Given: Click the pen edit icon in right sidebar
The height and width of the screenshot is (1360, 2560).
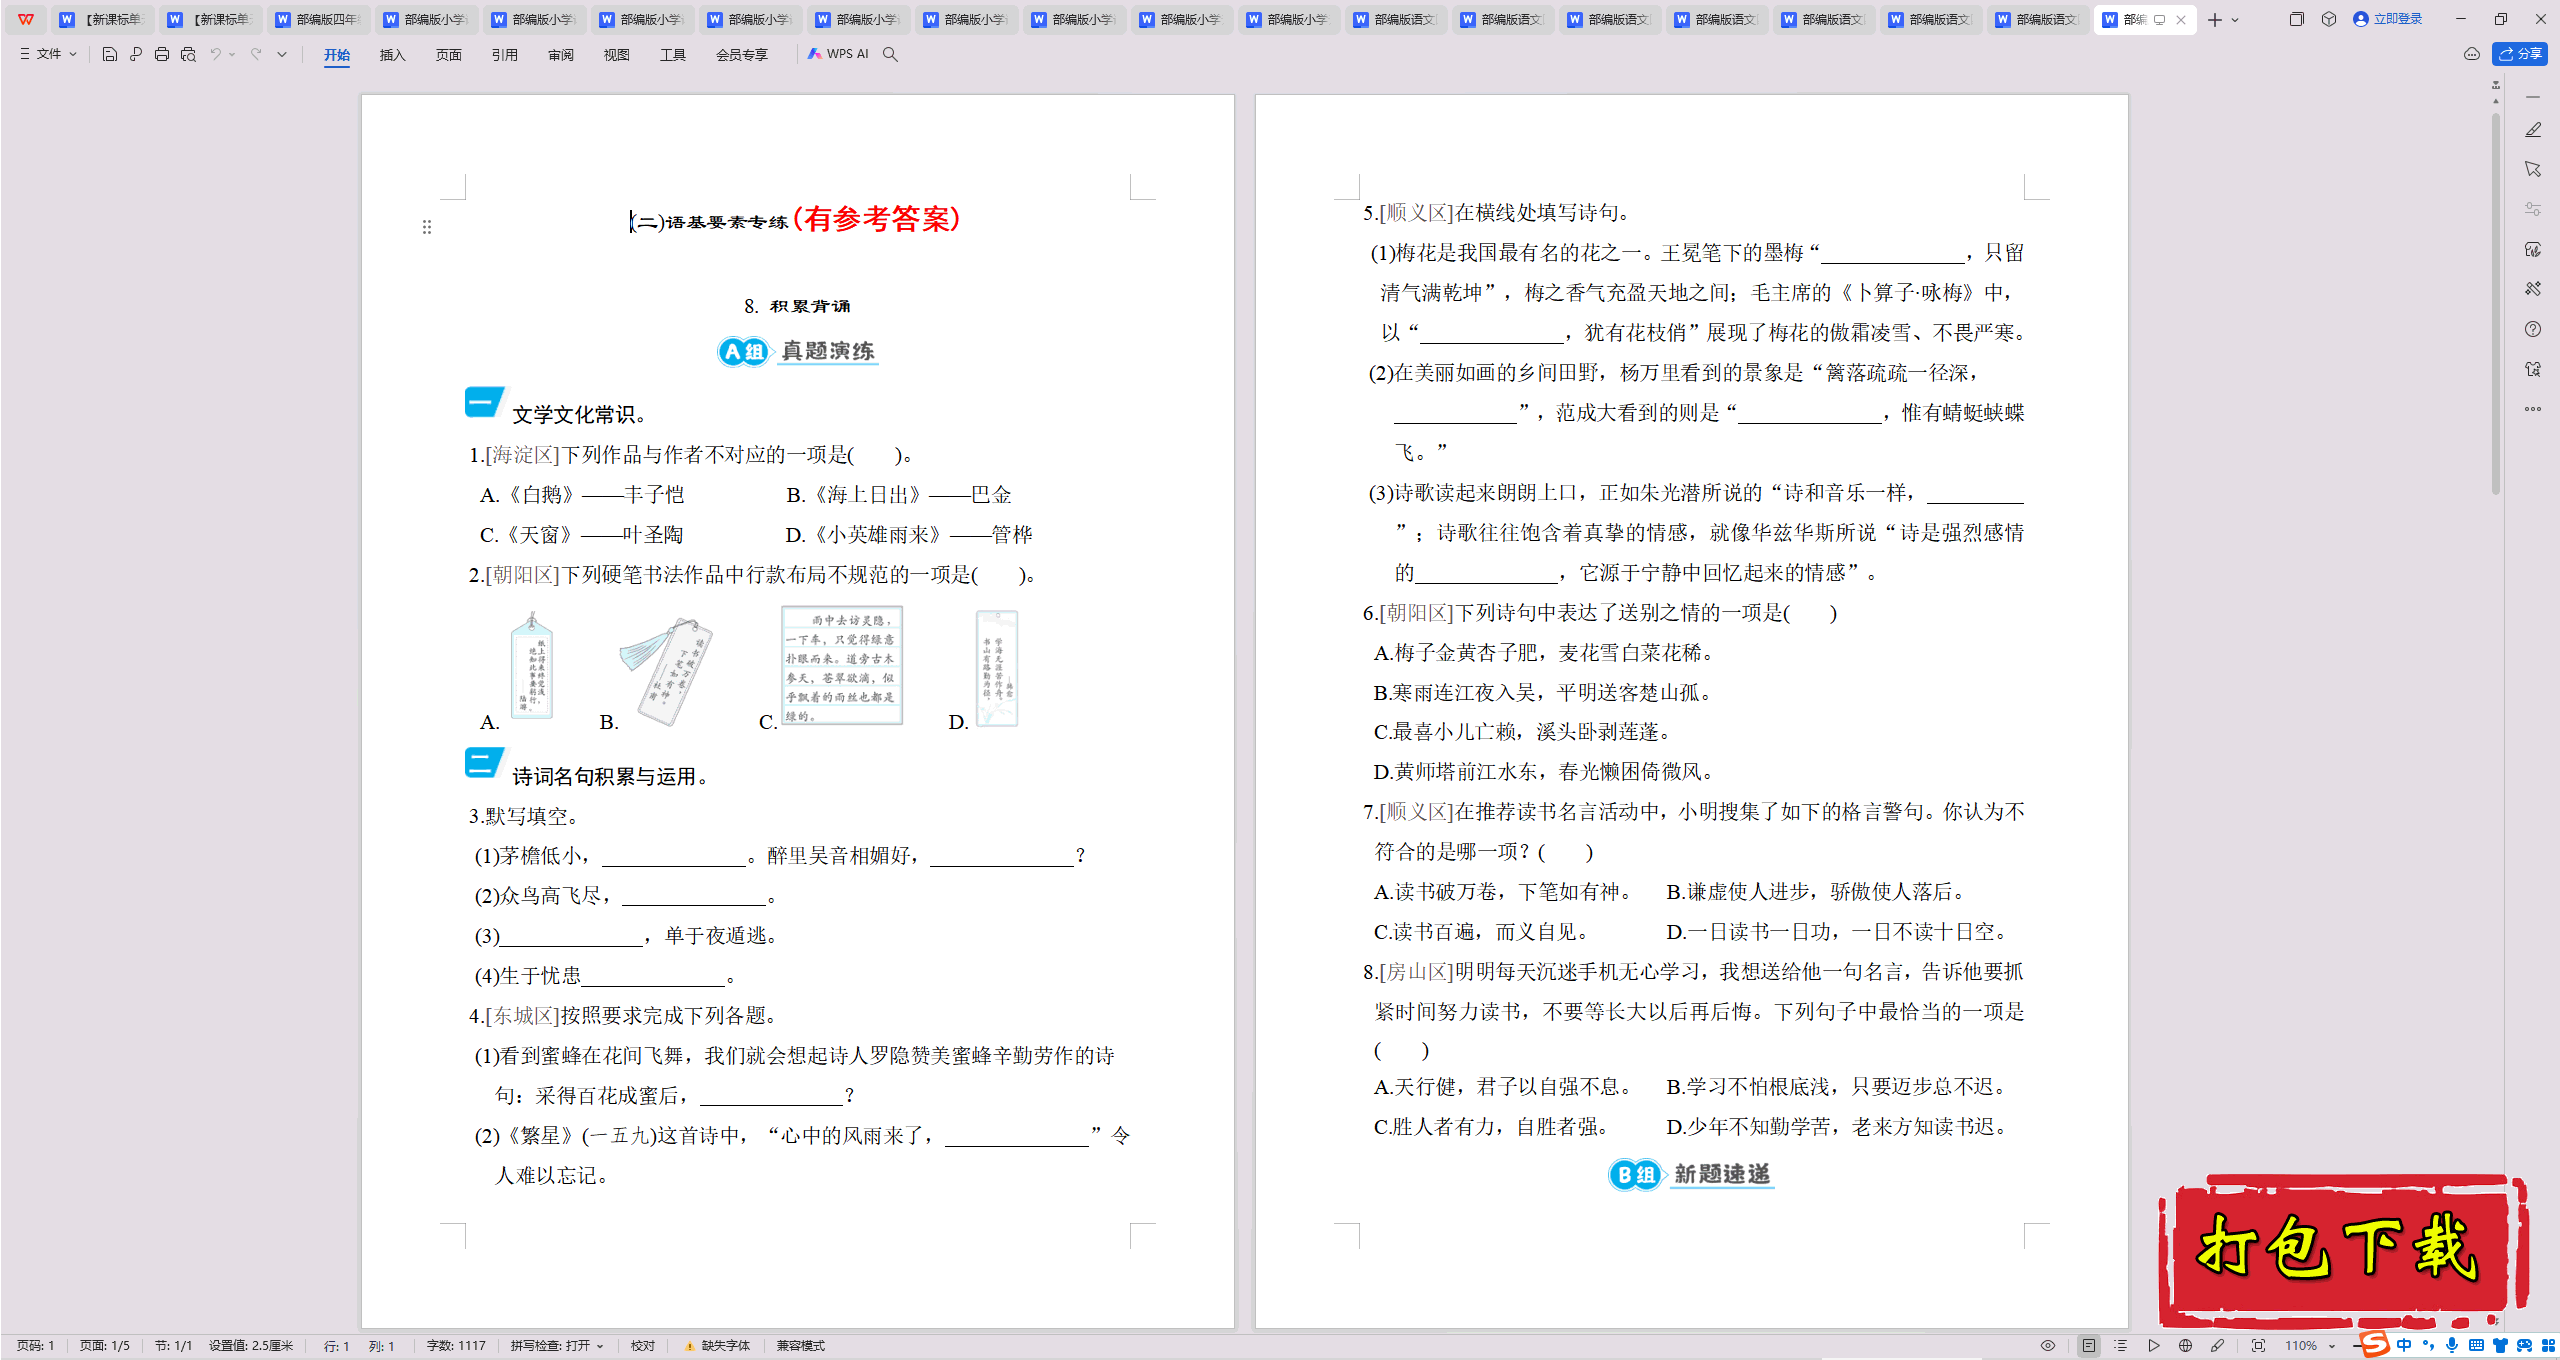Looking at the screenshot, I should (2533, 130).
